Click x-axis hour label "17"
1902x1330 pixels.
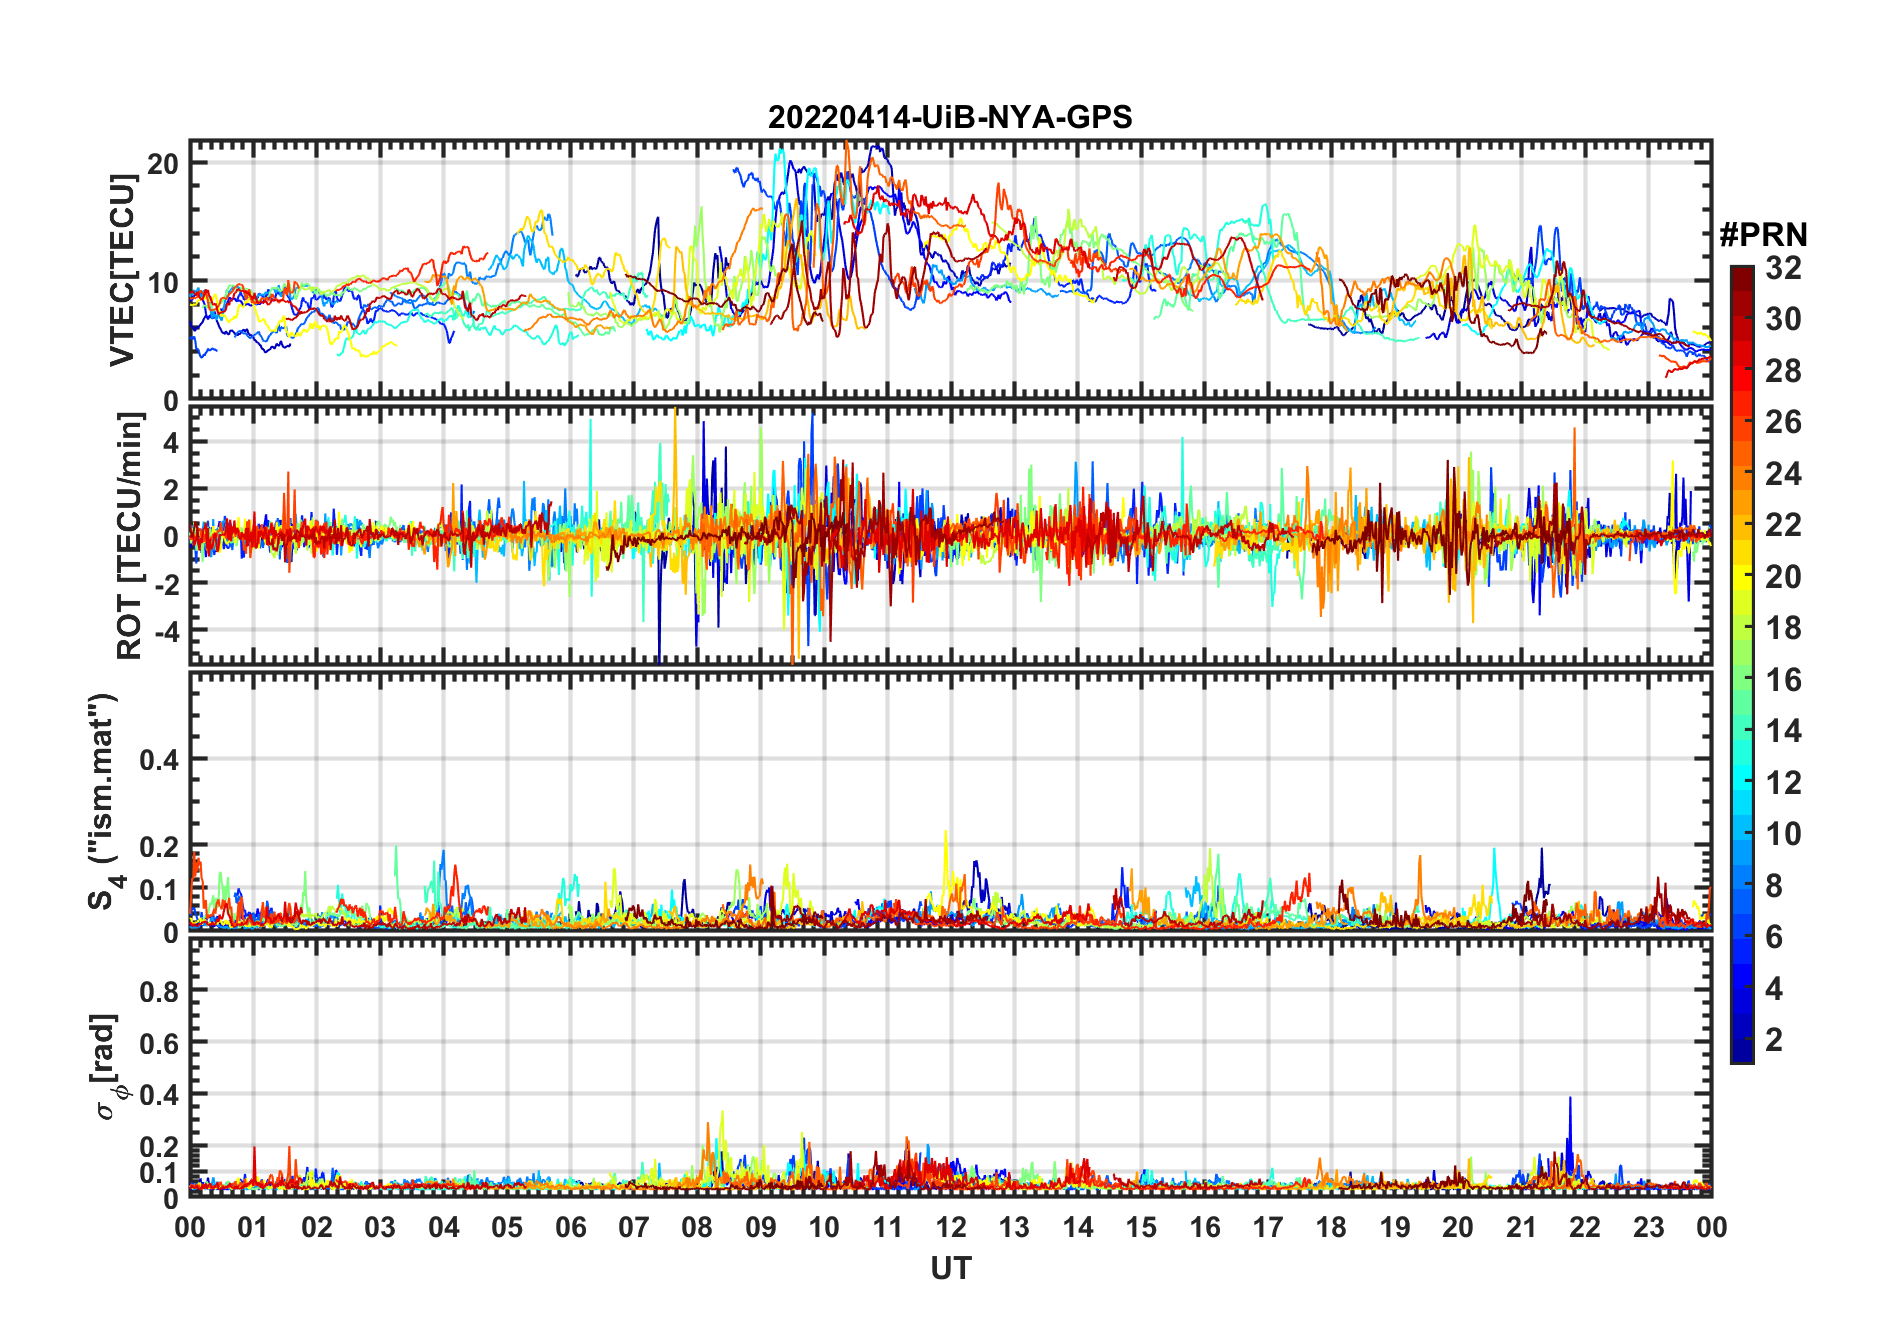tap(1268, 1227)
